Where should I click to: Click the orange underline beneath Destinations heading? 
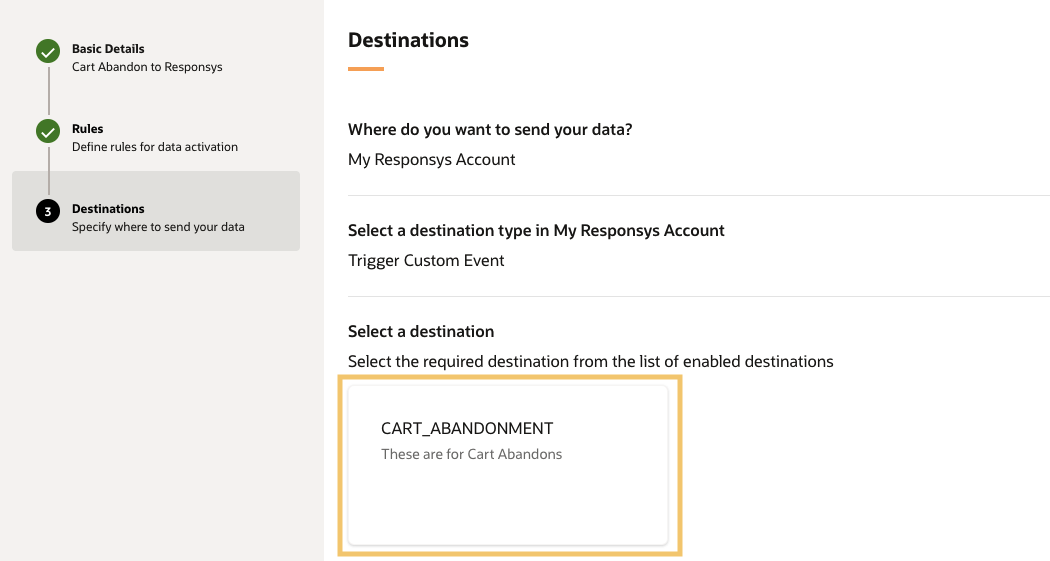[x=366, y=69]
